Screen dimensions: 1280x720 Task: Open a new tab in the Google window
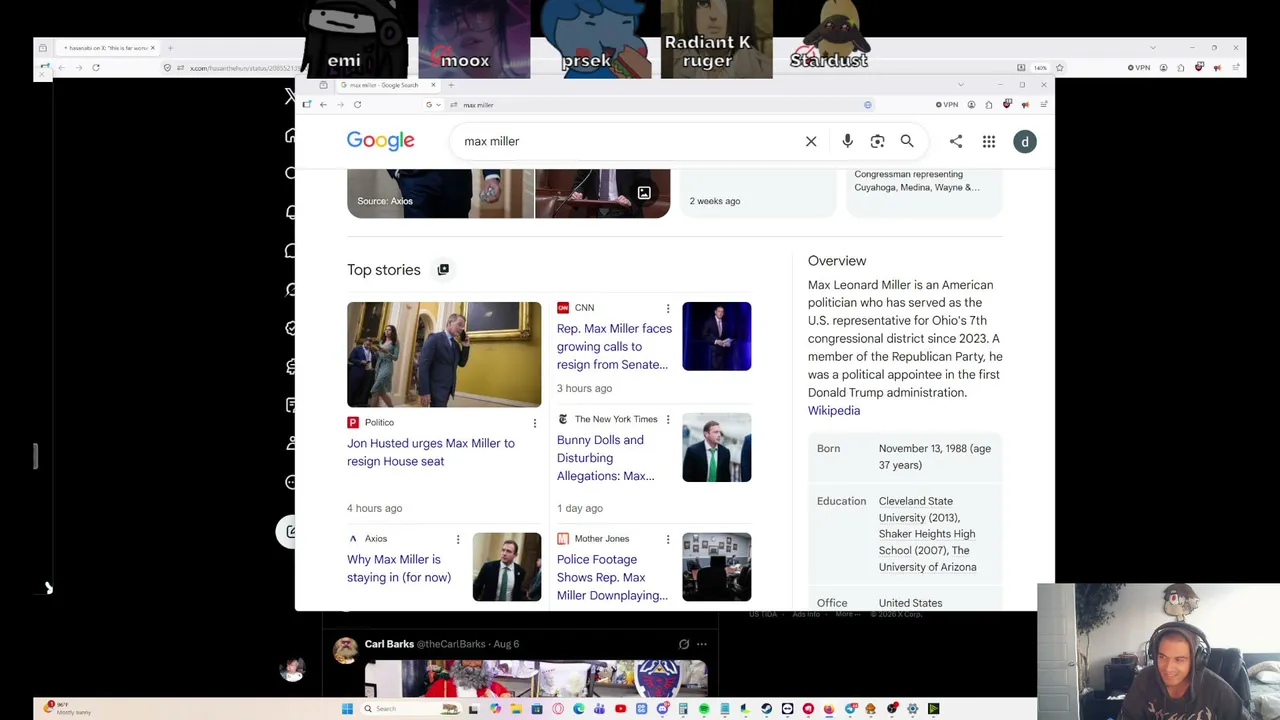(x=451, y=85)
